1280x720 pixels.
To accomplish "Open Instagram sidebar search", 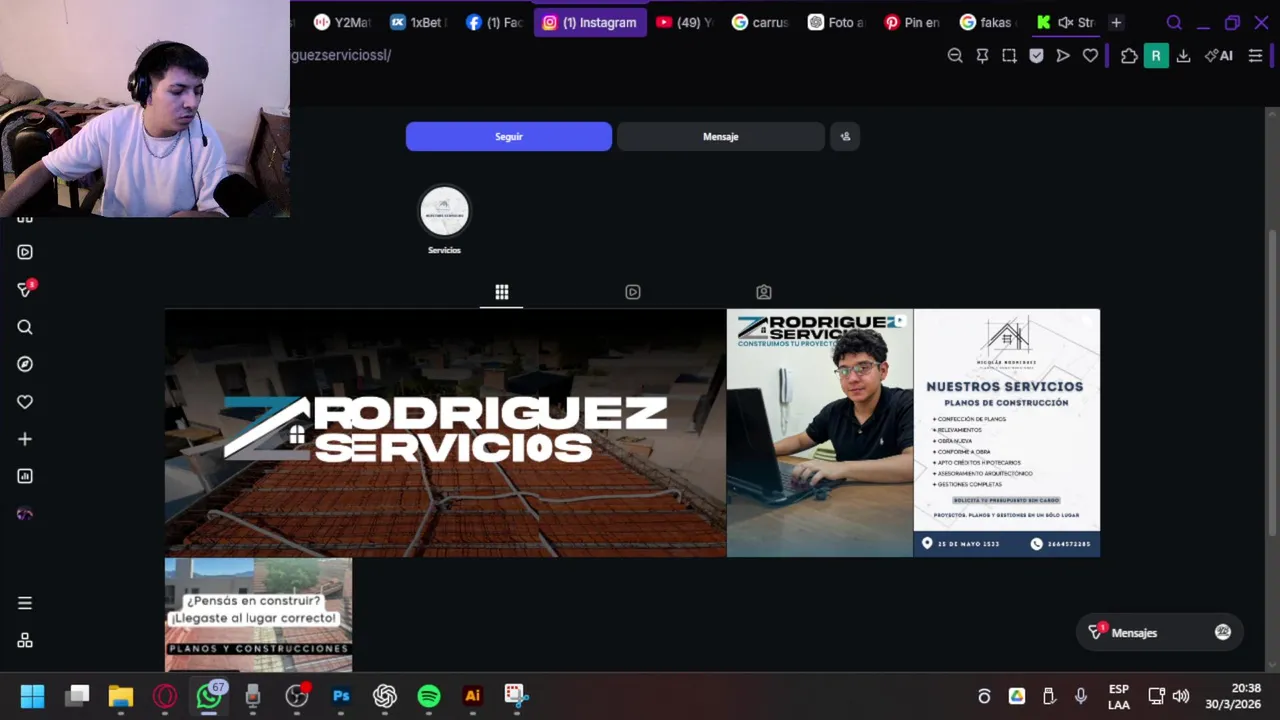I will pos(25,327).
